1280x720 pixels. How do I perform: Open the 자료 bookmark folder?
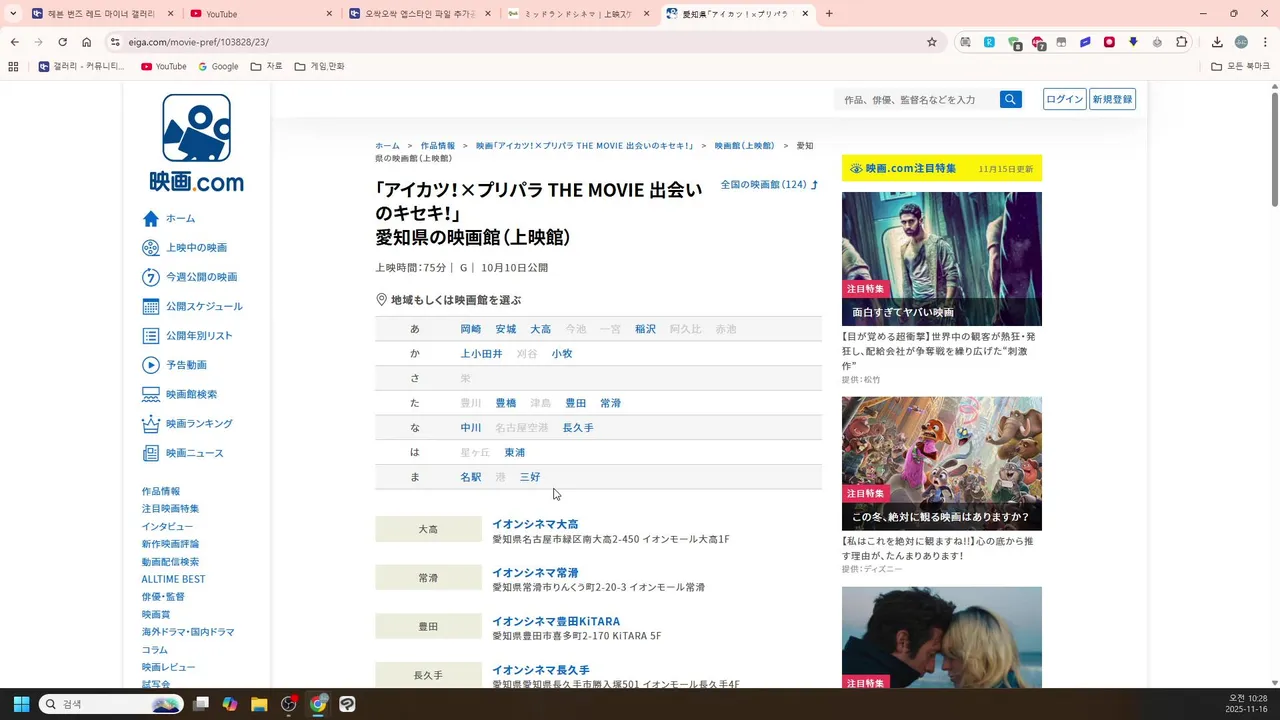[x=266, y=66]
